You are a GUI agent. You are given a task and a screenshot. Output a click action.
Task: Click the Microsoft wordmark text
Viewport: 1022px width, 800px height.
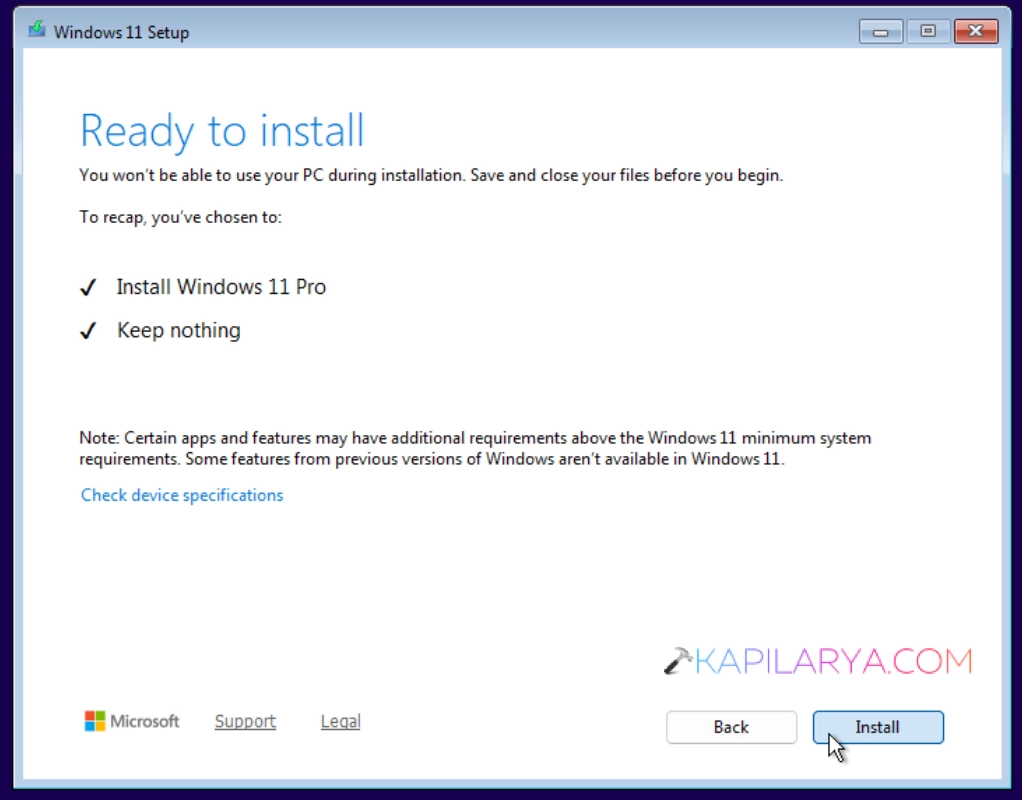point(145,721)
